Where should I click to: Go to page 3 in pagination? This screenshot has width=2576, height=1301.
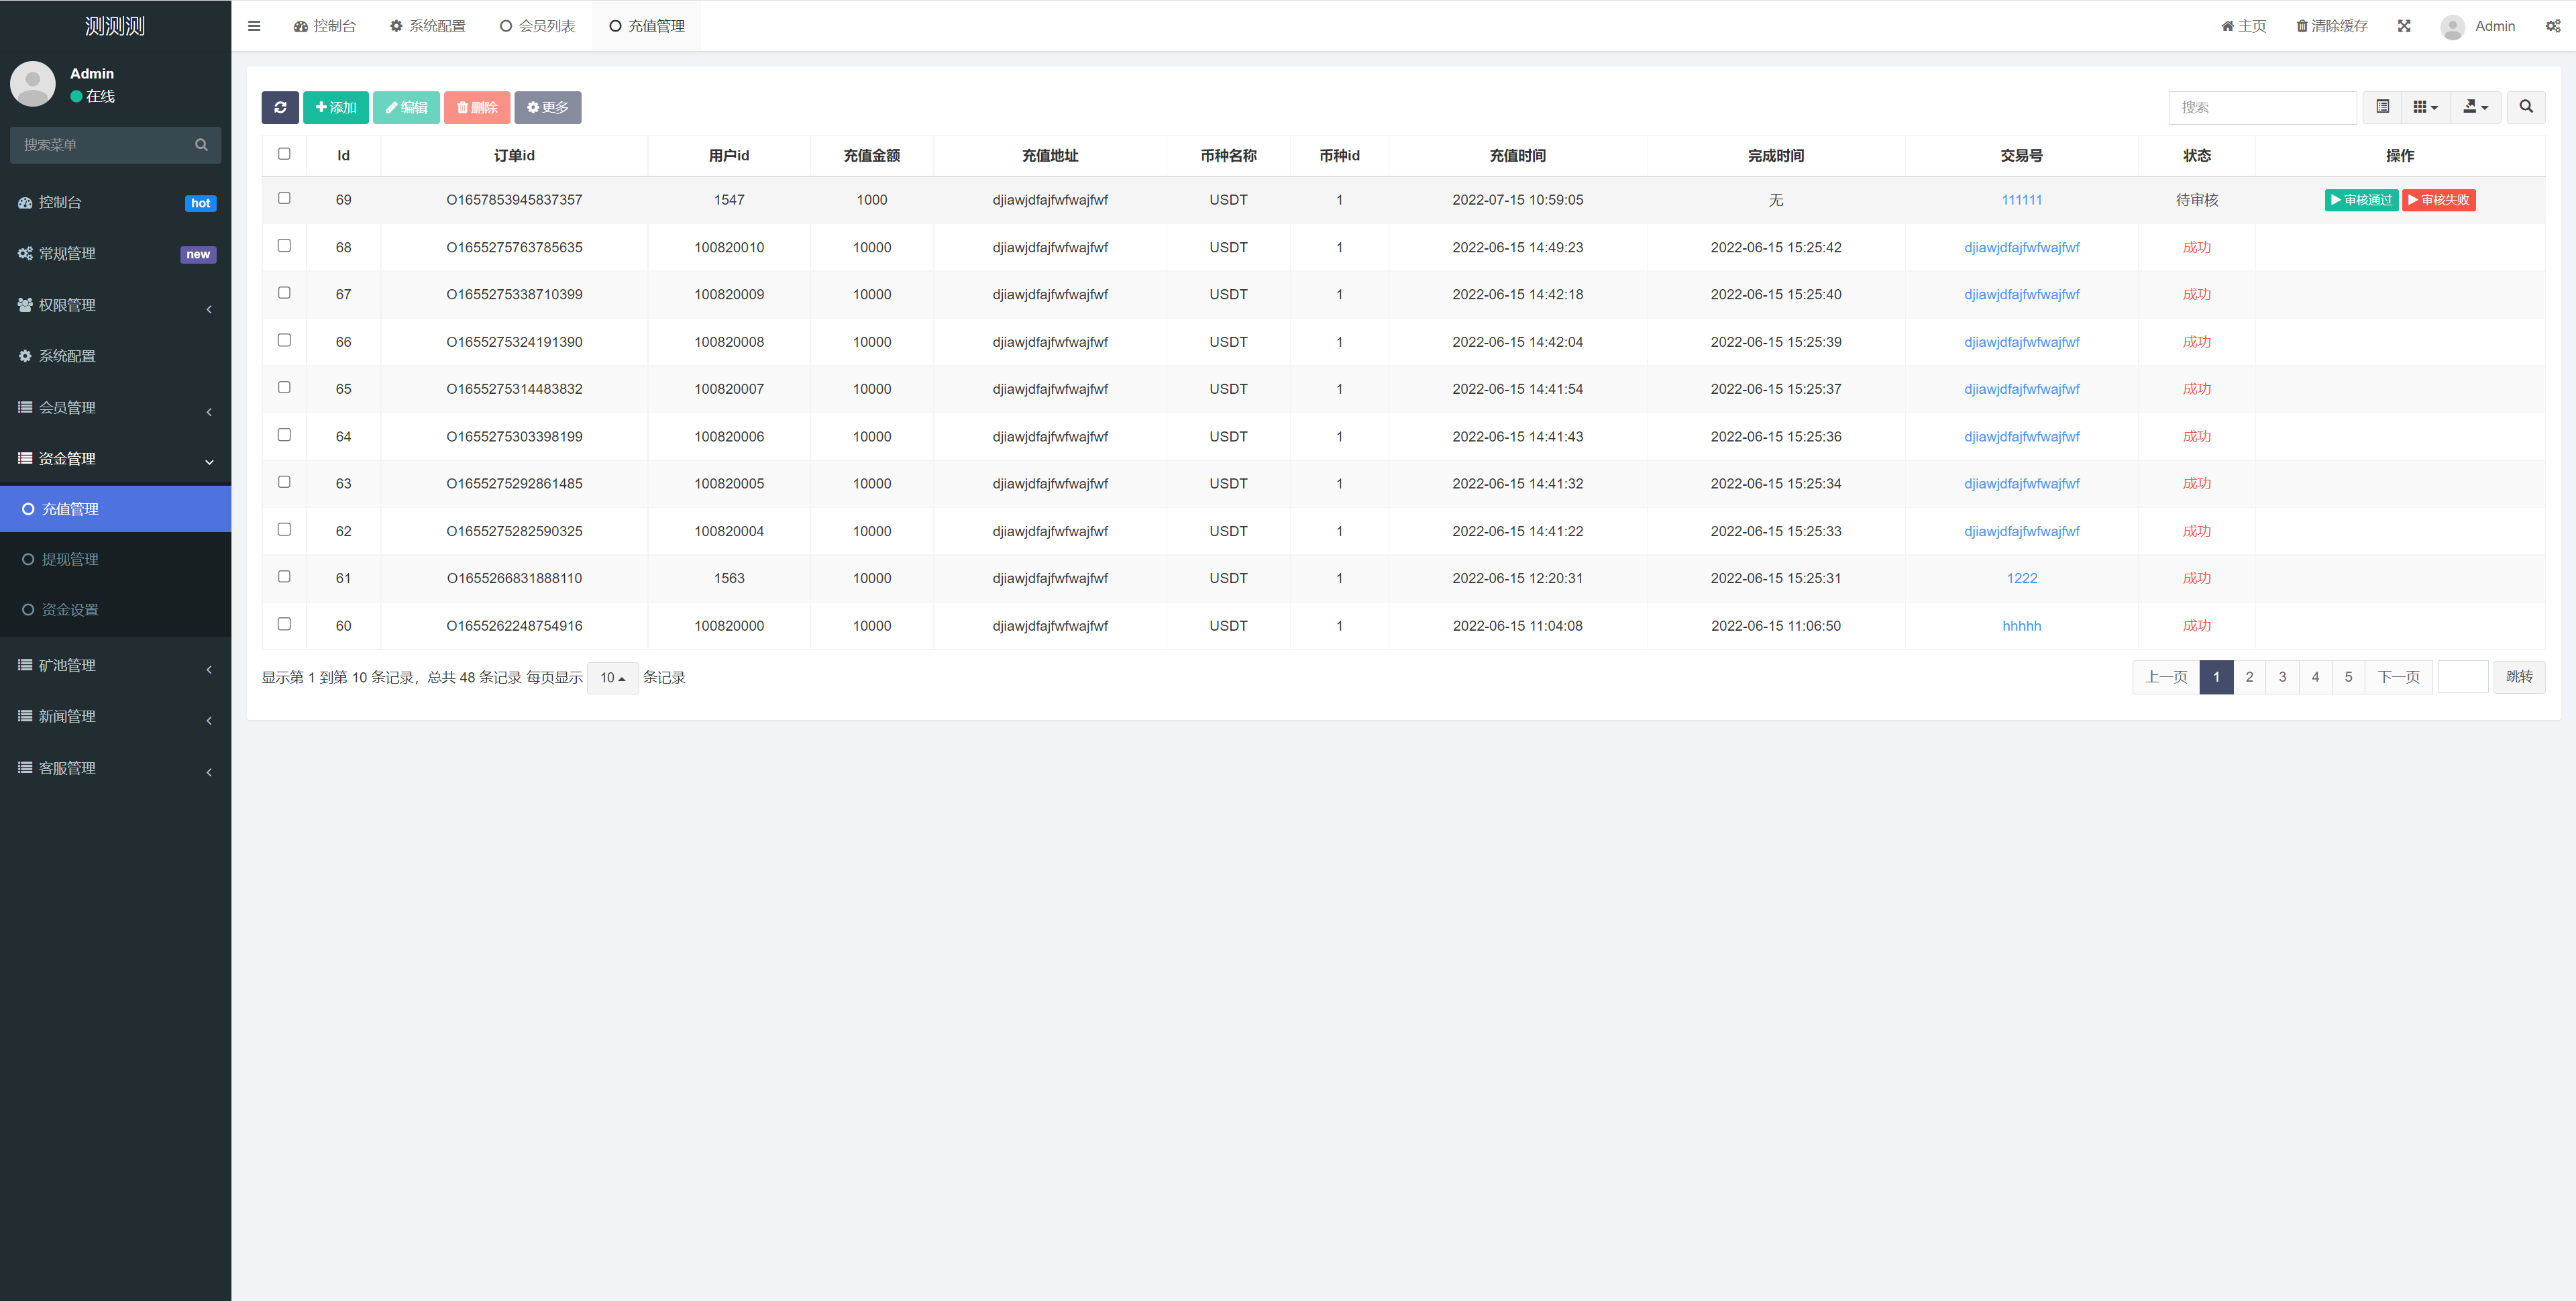[x=2282, y=677]
